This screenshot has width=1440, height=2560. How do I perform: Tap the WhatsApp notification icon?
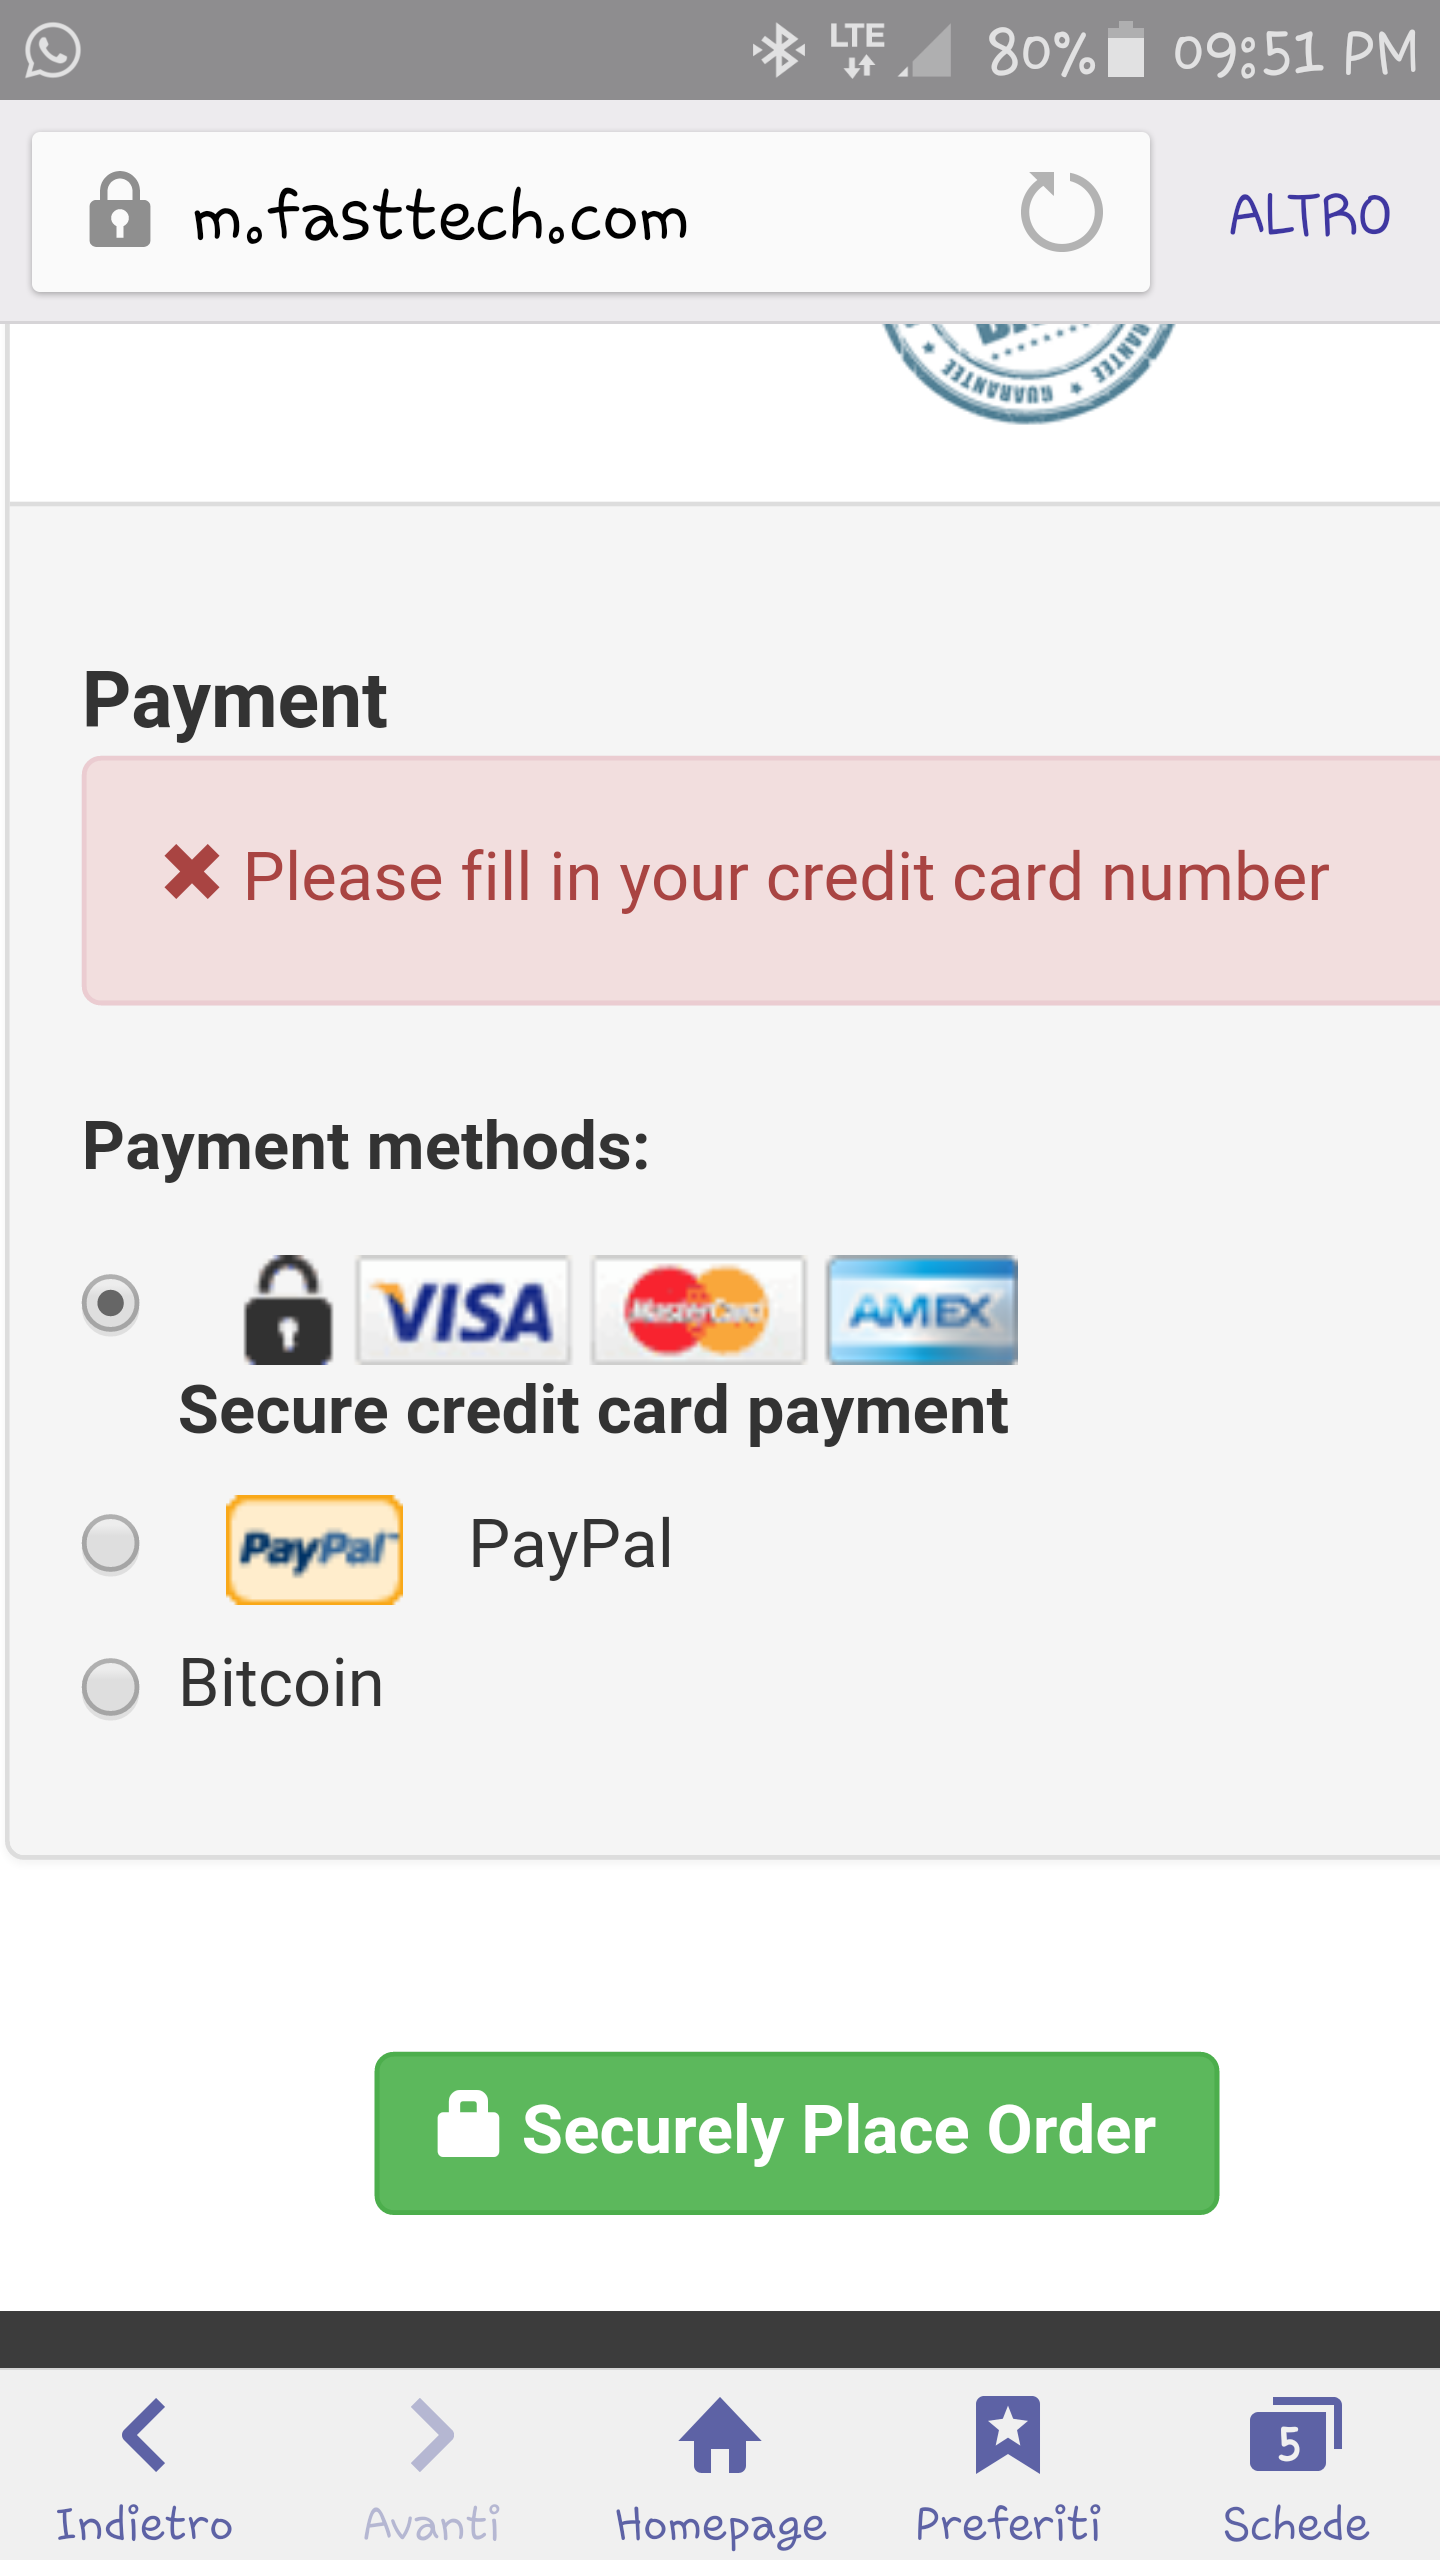52,50
